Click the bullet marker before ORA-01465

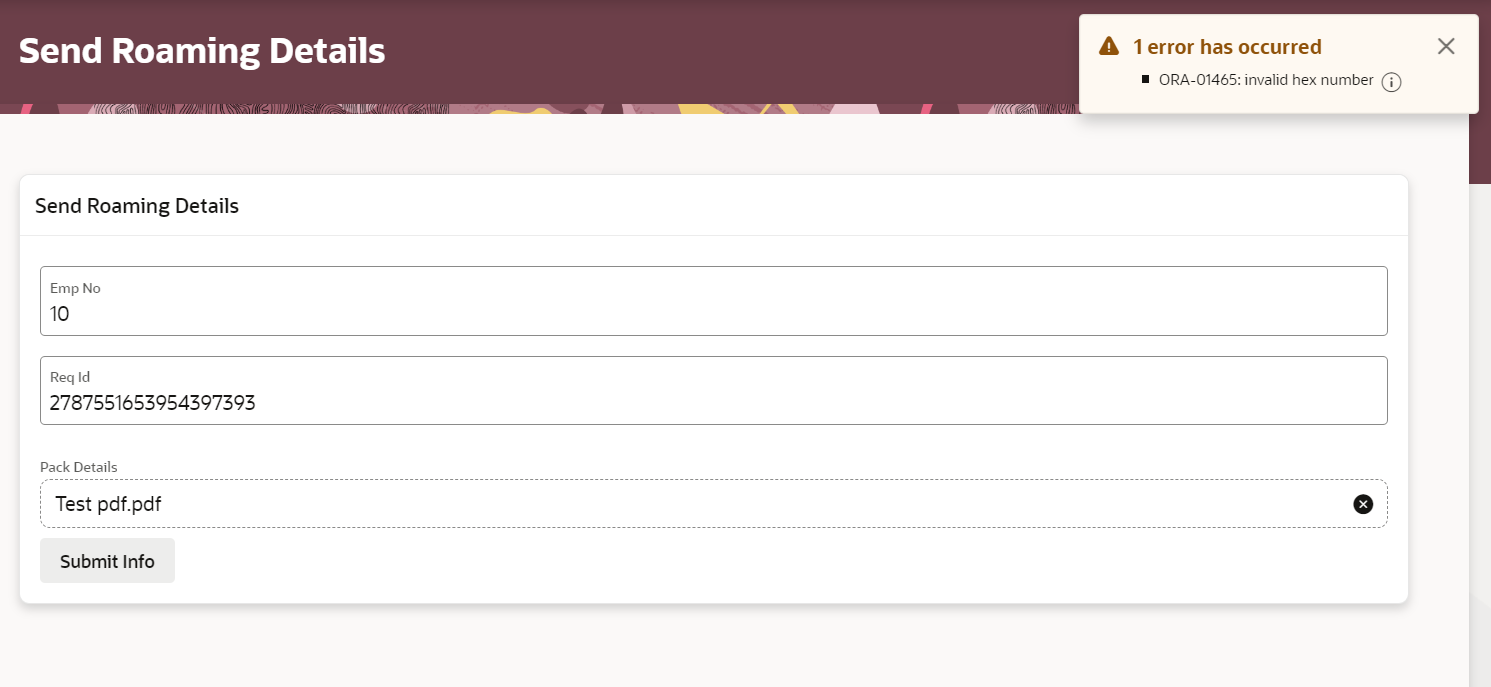pos(1145,78)
